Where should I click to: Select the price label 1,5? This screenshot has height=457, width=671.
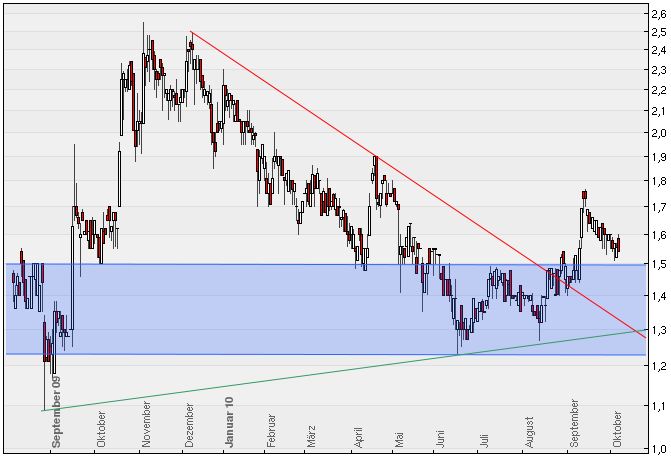tap(659, 264)
